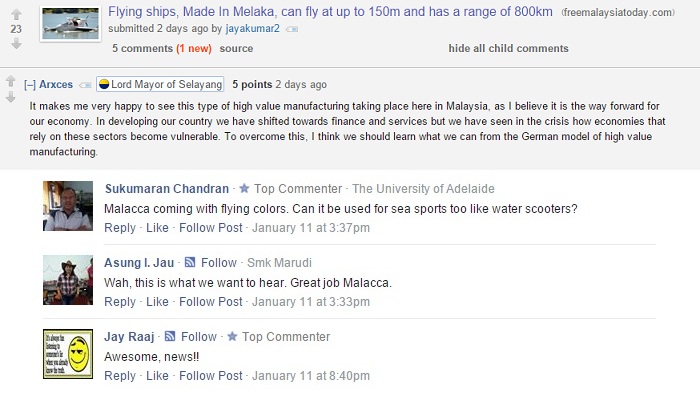Follow Post on Jay Raaj's comment
This screenshot has width=700, height=400.
(210, 376)
